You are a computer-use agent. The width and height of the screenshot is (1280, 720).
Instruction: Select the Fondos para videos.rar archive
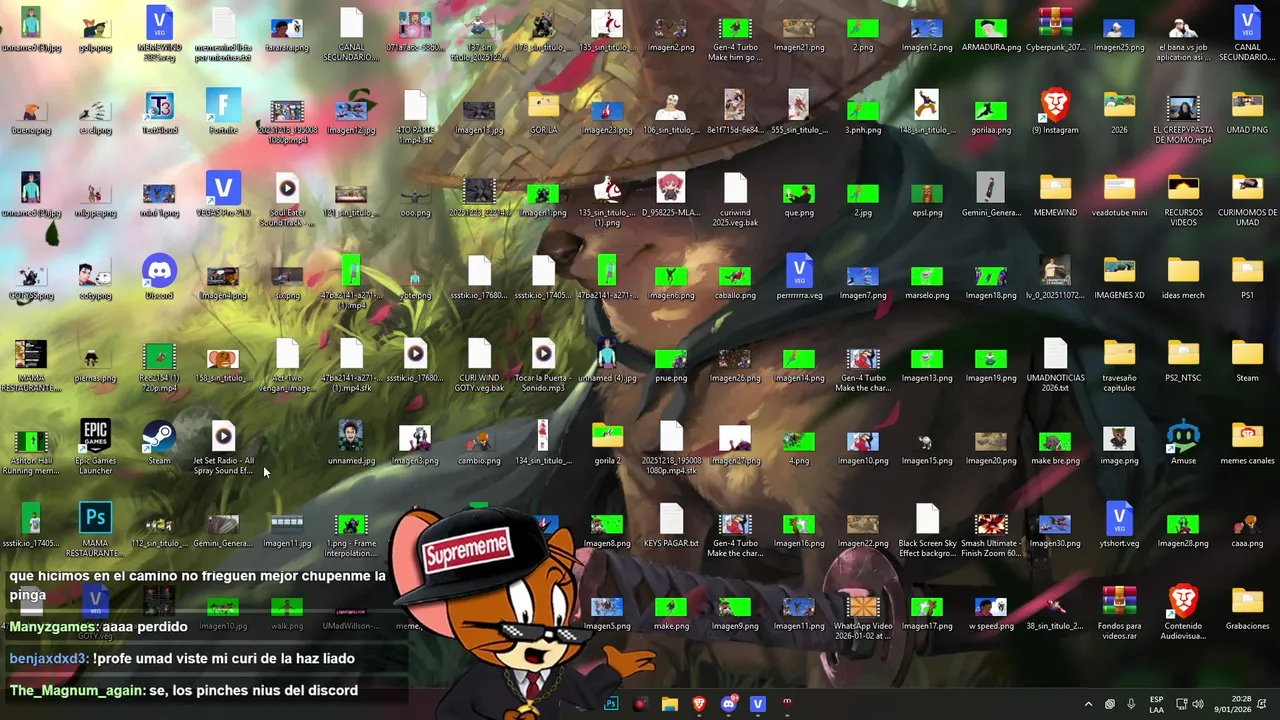point(1119,613)
